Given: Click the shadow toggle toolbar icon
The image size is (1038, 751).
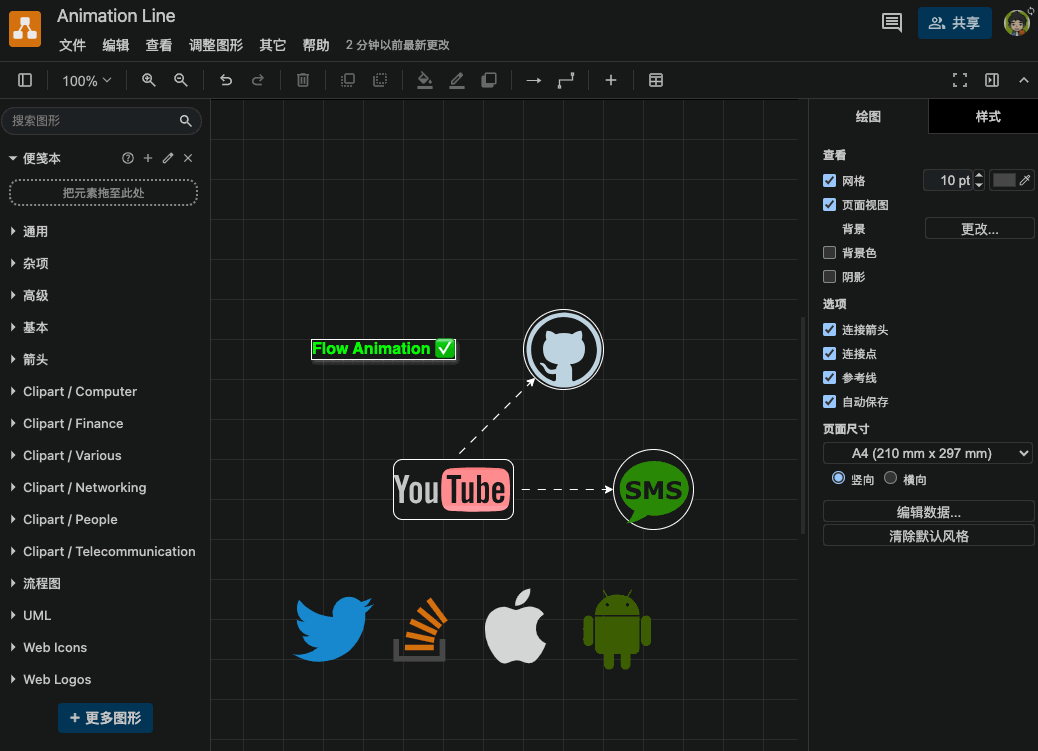Looking at the screenshot, I should (x=489, y=80).
